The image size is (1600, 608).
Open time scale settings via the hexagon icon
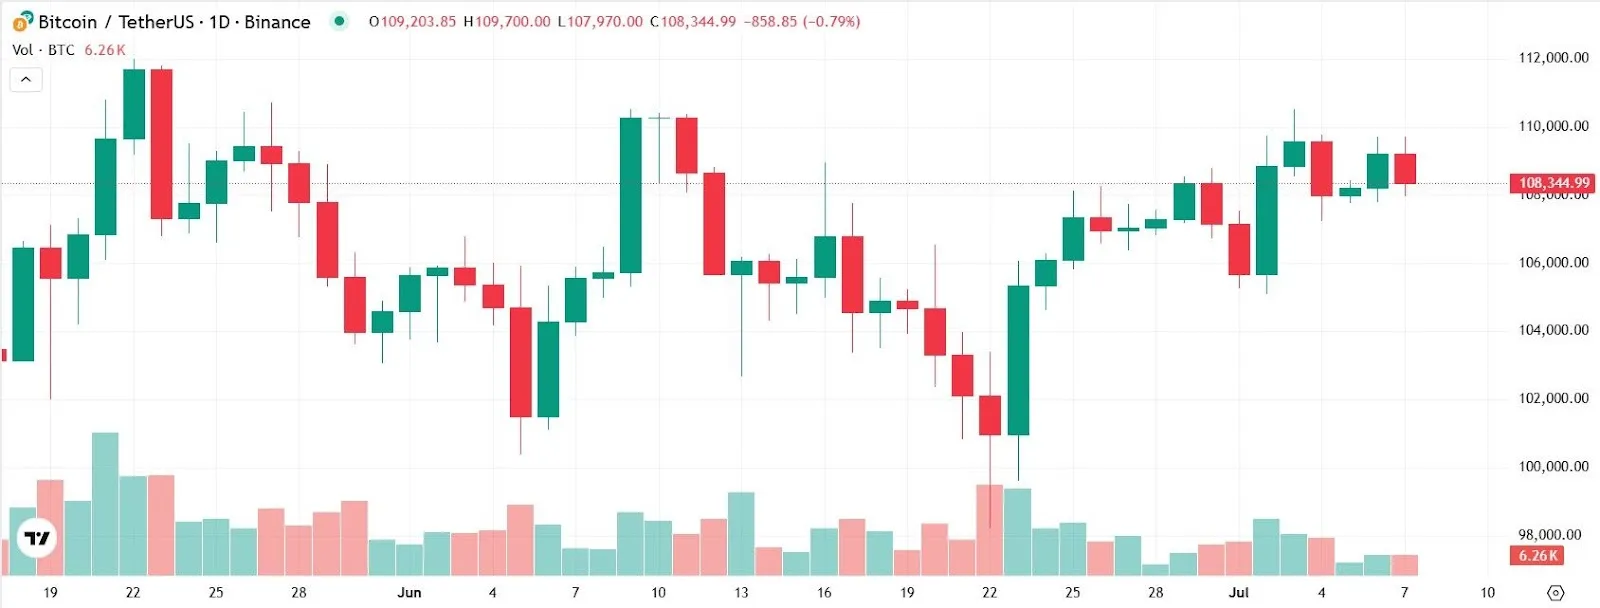tap(1556, 592)
